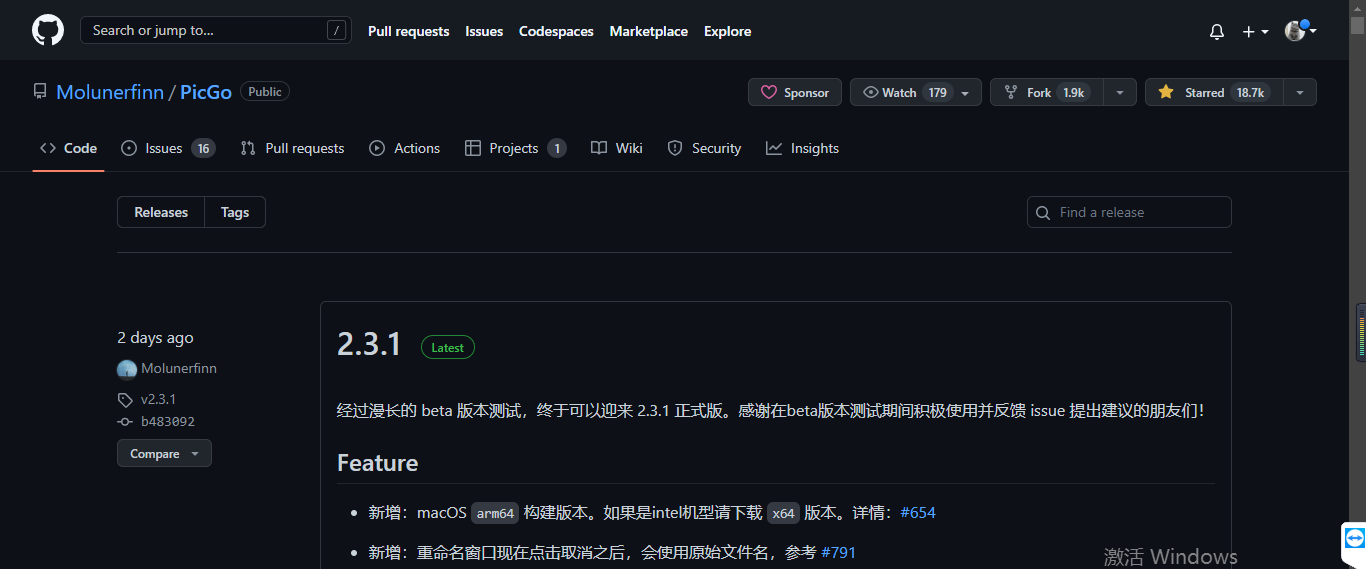
Task: Open commit b483092
Action: pyautogui.click(x=167, y=422)
